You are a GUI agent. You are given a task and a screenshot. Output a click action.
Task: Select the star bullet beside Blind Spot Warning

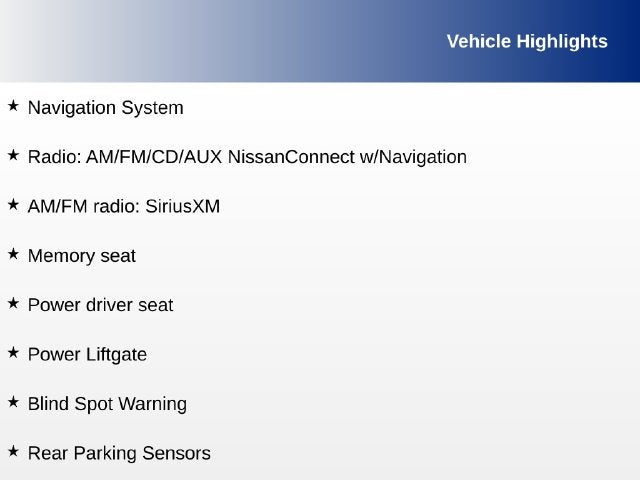click(x=13, y=402)
